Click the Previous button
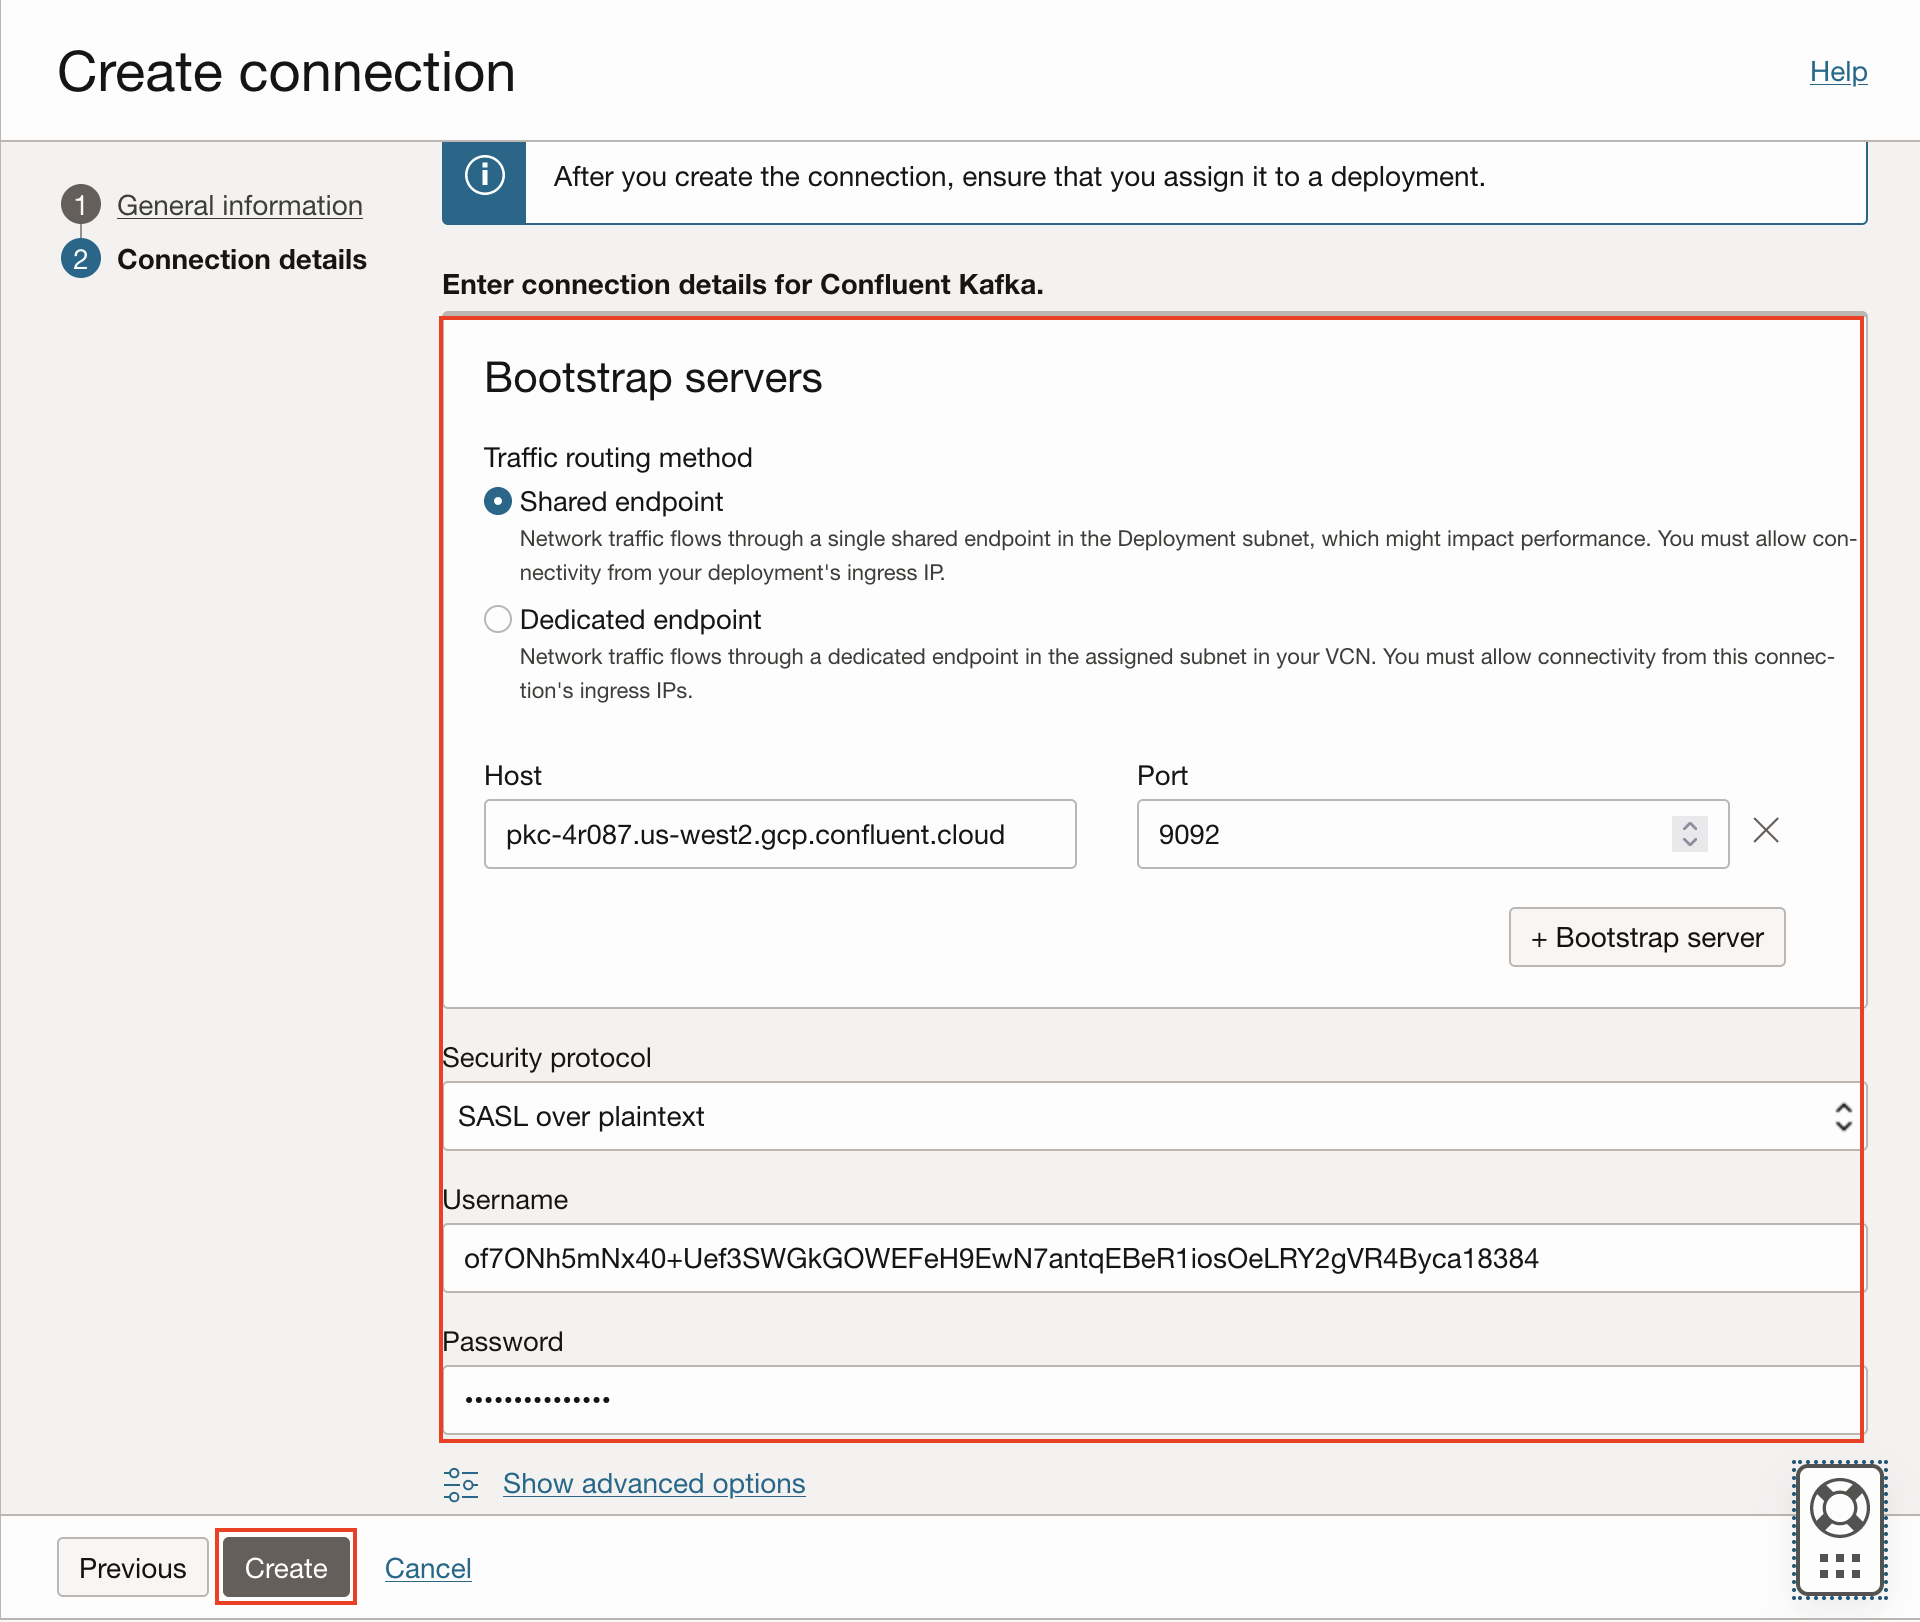 (133, 1567)
